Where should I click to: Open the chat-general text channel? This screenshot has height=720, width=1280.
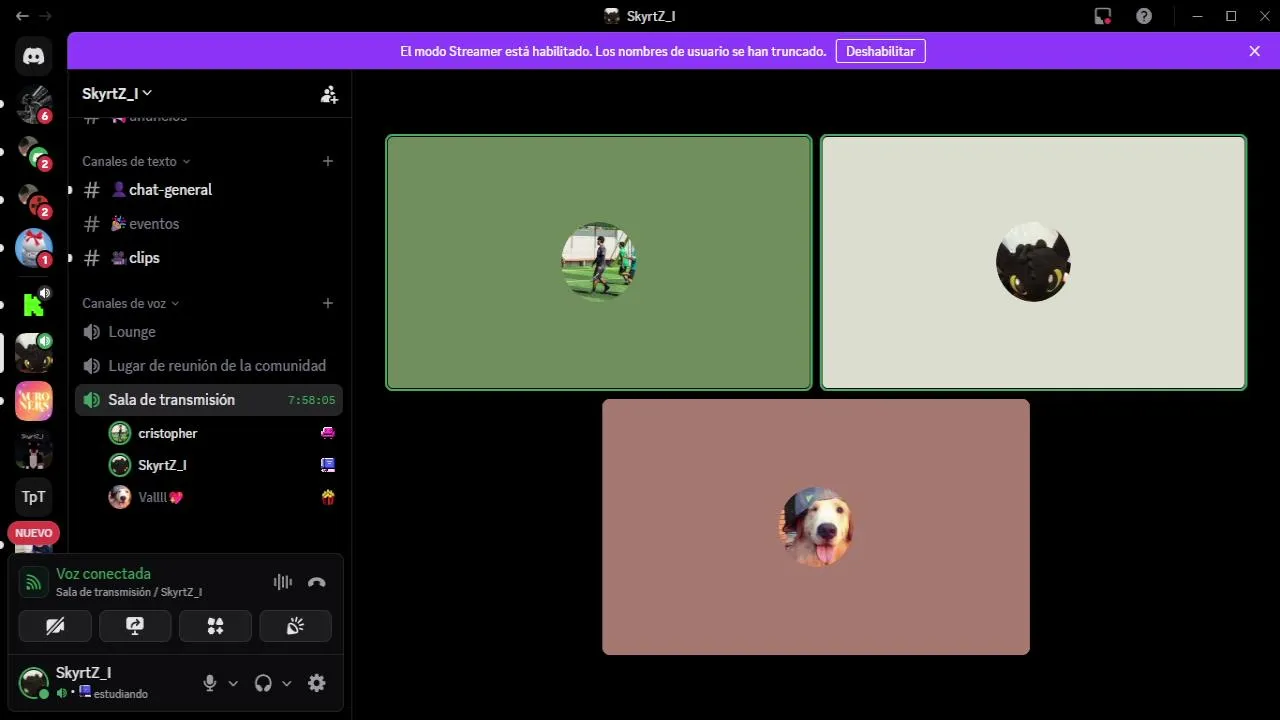(x=209, y=190)
